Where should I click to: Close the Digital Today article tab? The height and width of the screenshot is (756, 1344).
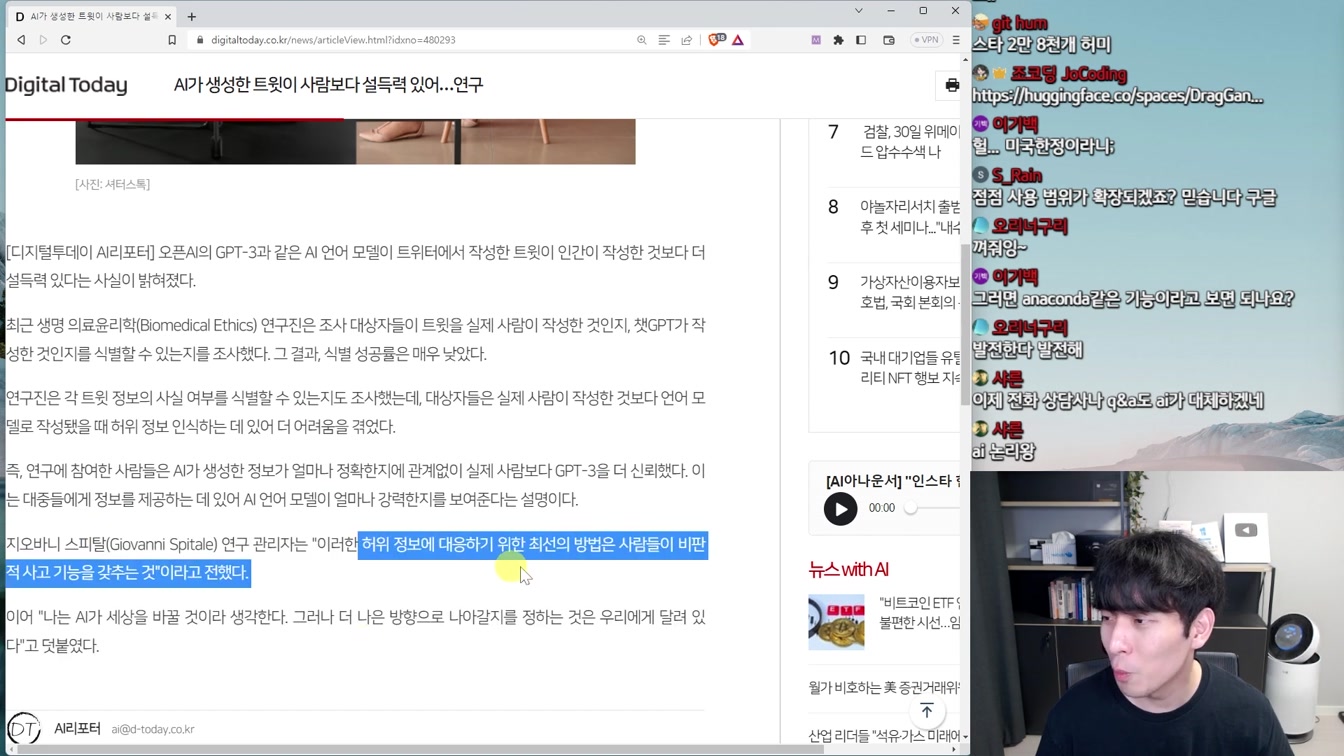(x=168, y=16)
